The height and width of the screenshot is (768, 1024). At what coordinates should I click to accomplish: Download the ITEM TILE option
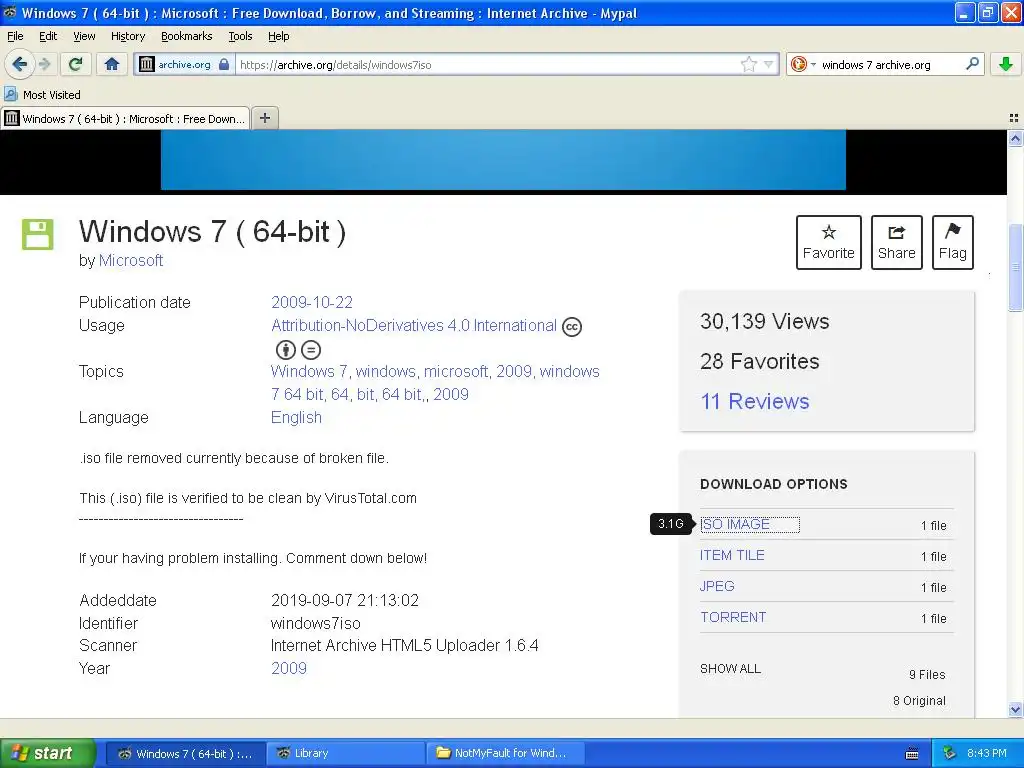pyautogui.click(x=732, y=555)
